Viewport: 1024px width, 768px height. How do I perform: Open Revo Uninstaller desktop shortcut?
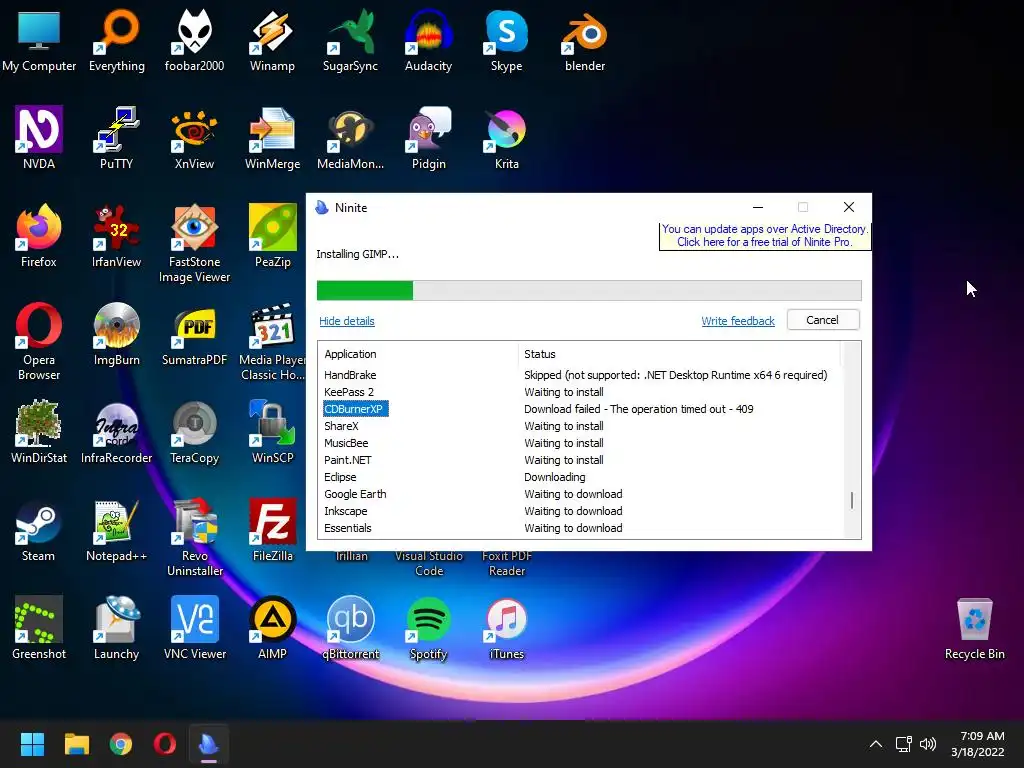click(194, 537)
